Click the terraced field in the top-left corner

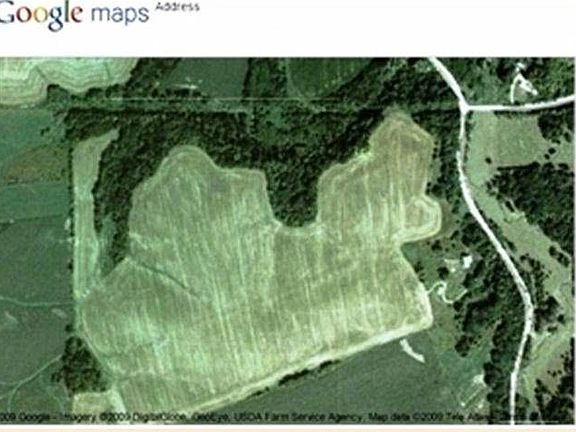(62, 79)
